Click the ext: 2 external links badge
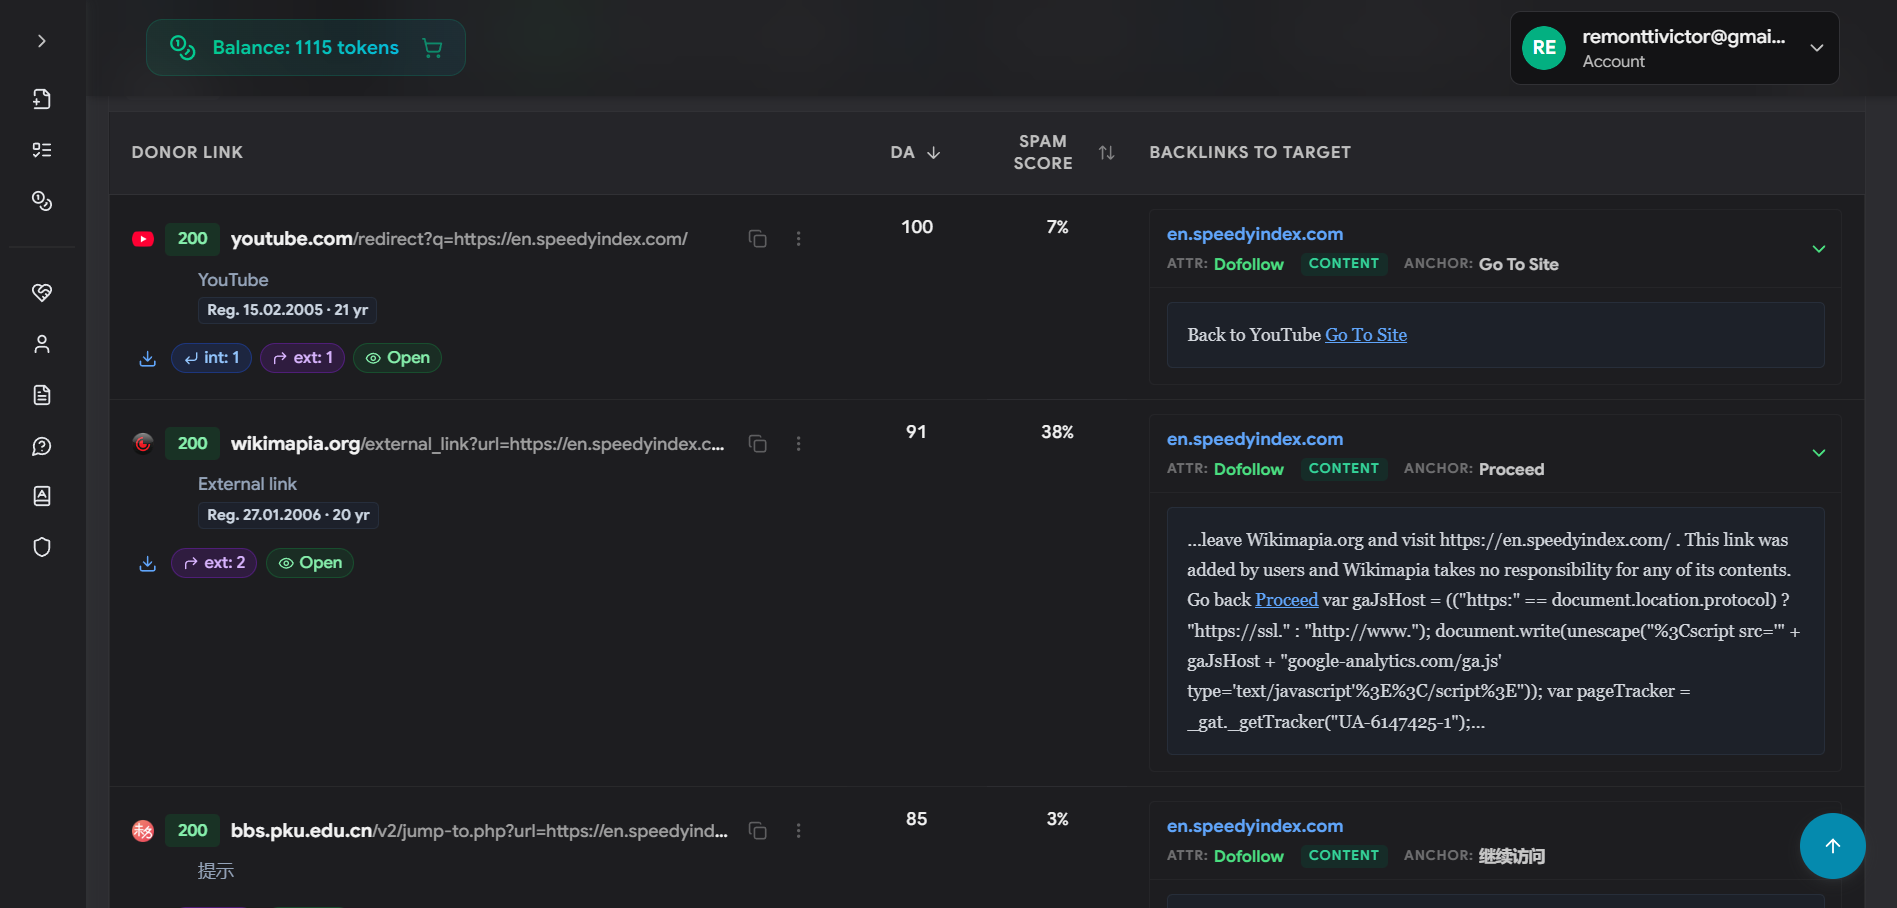The width and height of the screenshot is (1897, 908). click(x=214, y=563)
